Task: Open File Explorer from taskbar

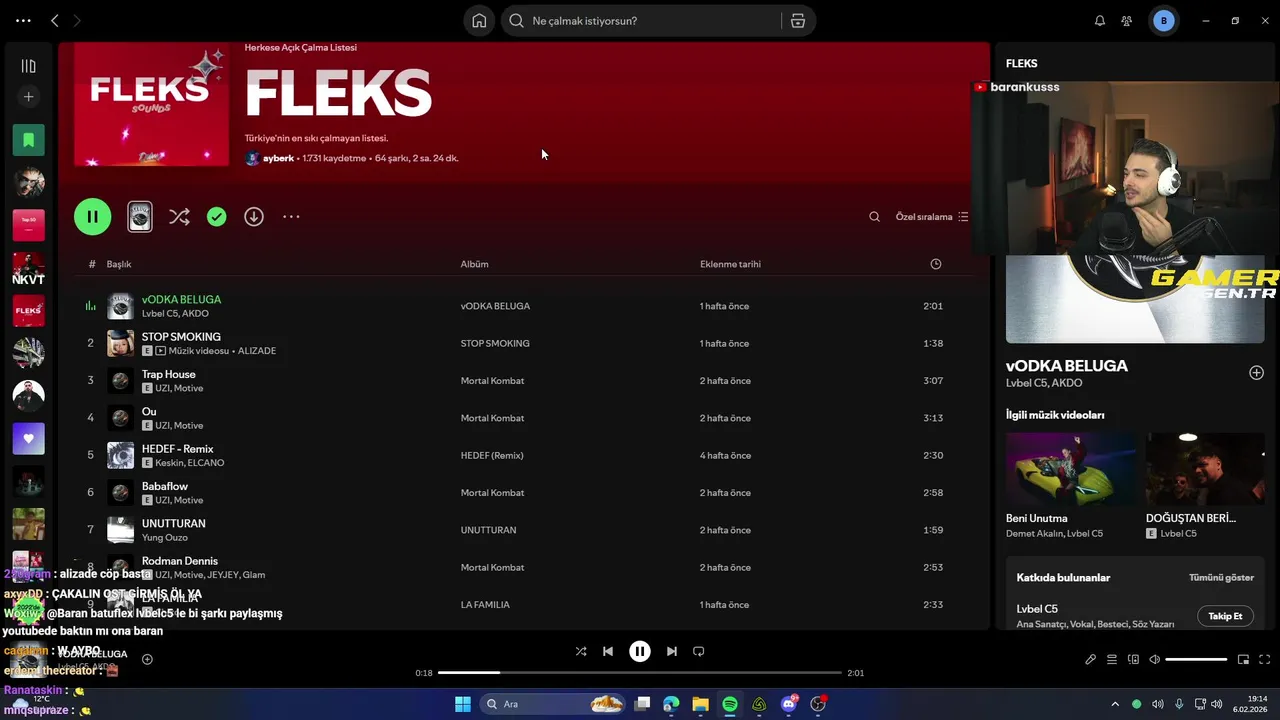Action: tap(700, 704)
